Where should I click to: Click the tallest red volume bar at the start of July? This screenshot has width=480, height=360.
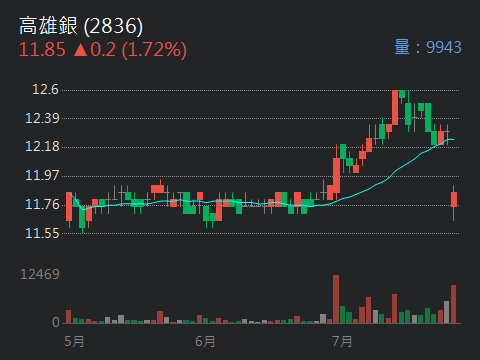pyautogui.click(x=336, y=299)
